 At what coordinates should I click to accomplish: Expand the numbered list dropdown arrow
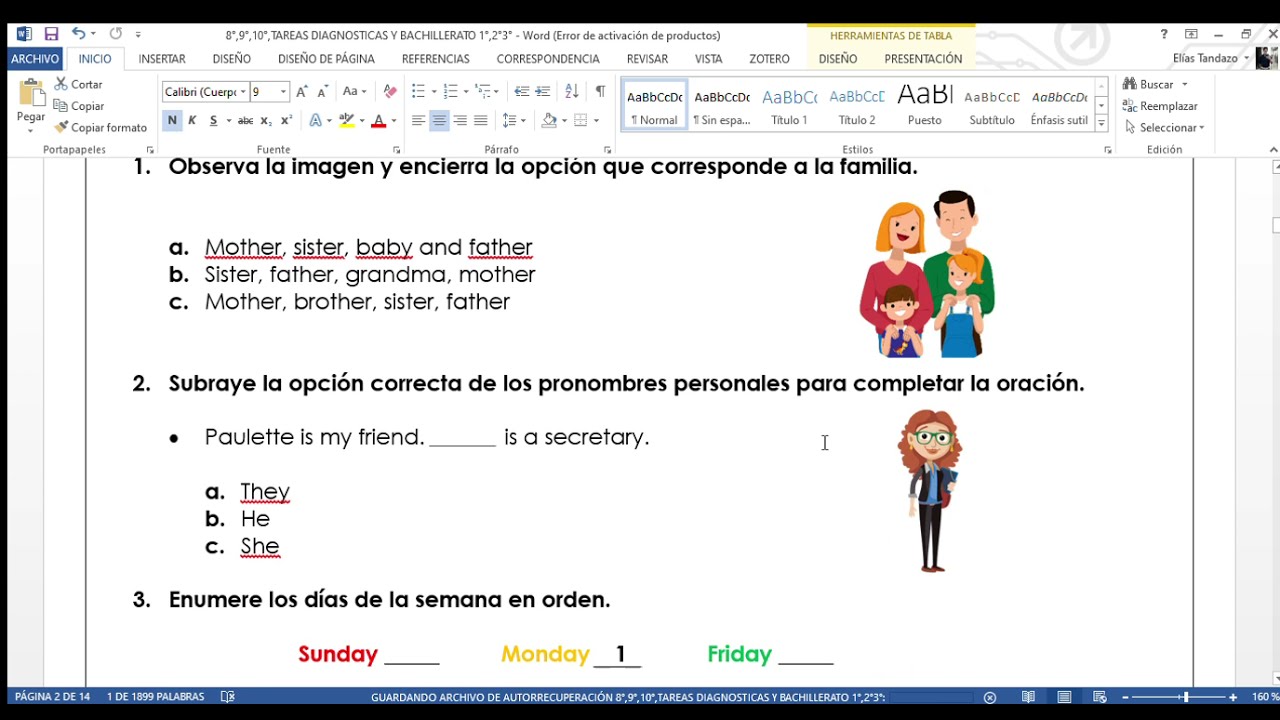(465, 92)
